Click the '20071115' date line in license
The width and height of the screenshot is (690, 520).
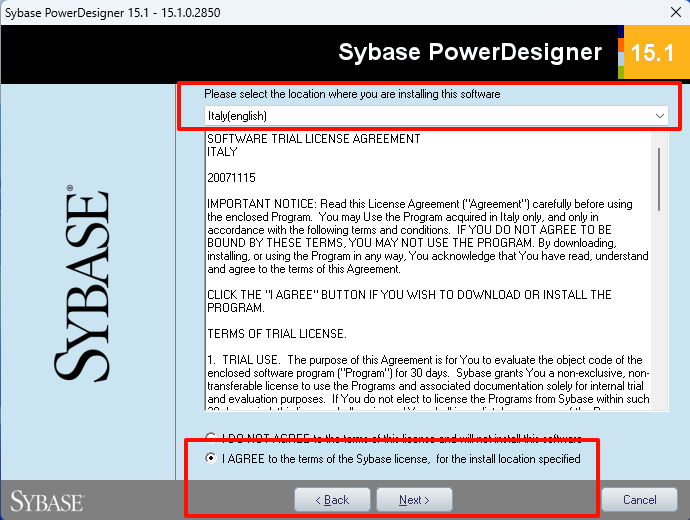point(231,178)
